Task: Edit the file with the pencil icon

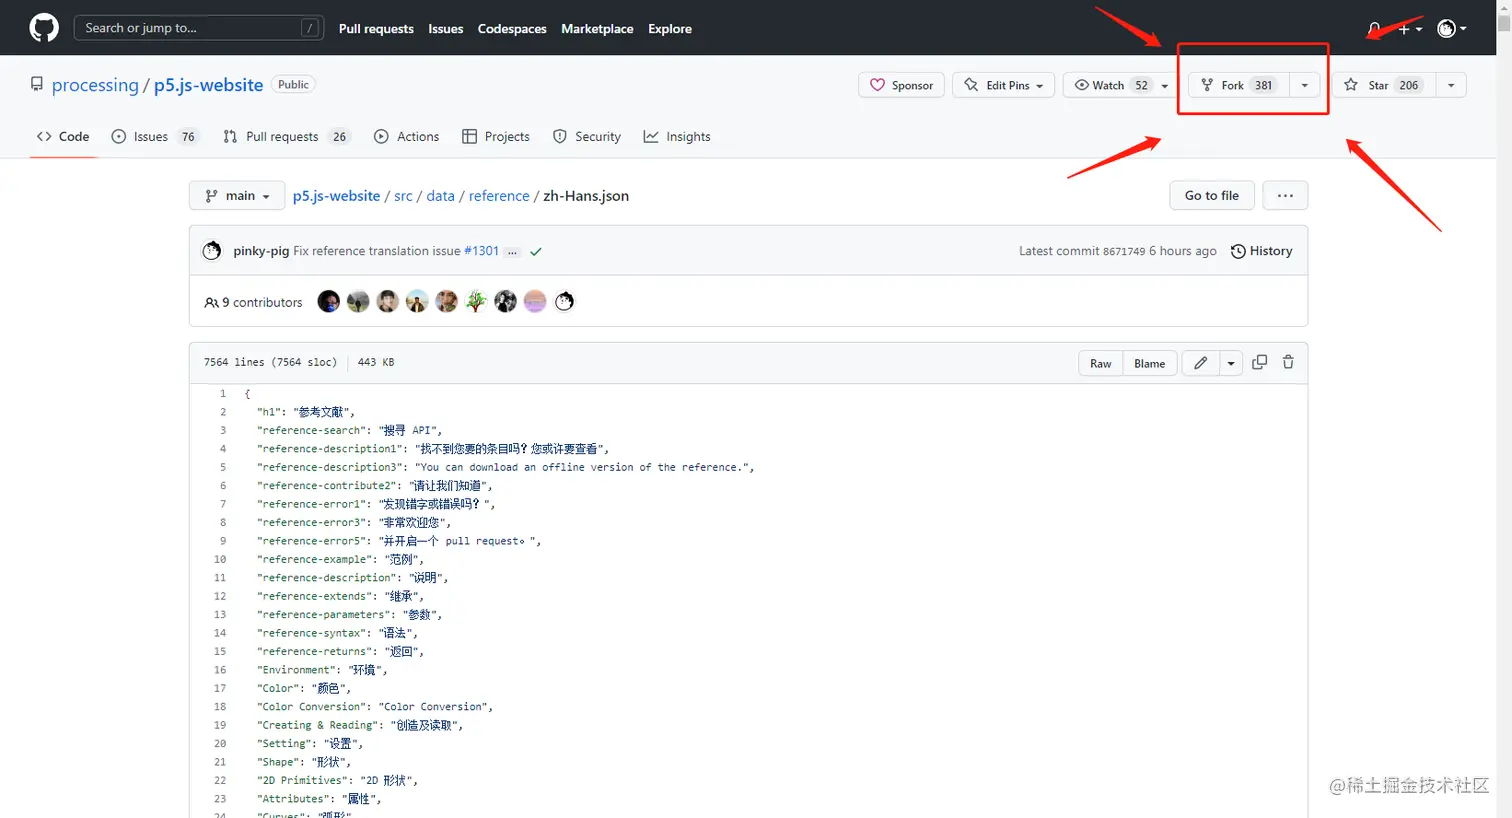Action: click(x=1201, y=363)
